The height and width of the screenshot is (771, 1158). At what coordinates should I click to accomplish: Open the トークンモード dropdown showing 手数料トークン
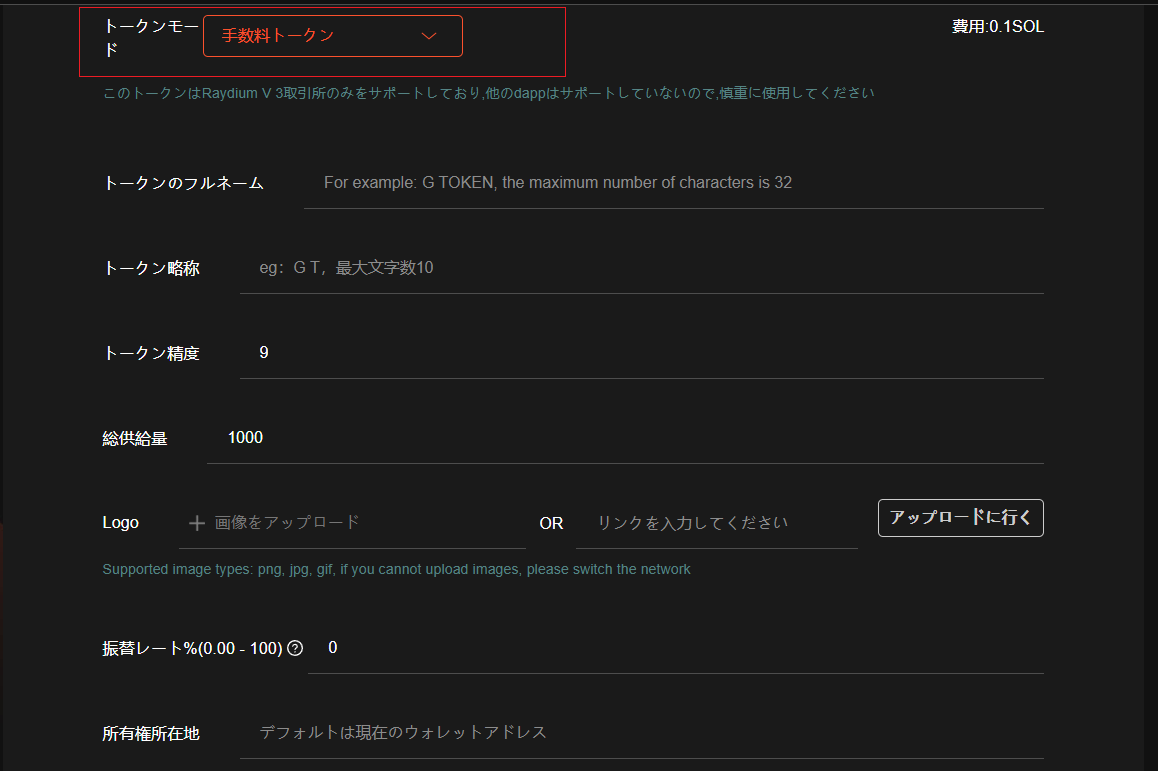[x=332, y=36]
